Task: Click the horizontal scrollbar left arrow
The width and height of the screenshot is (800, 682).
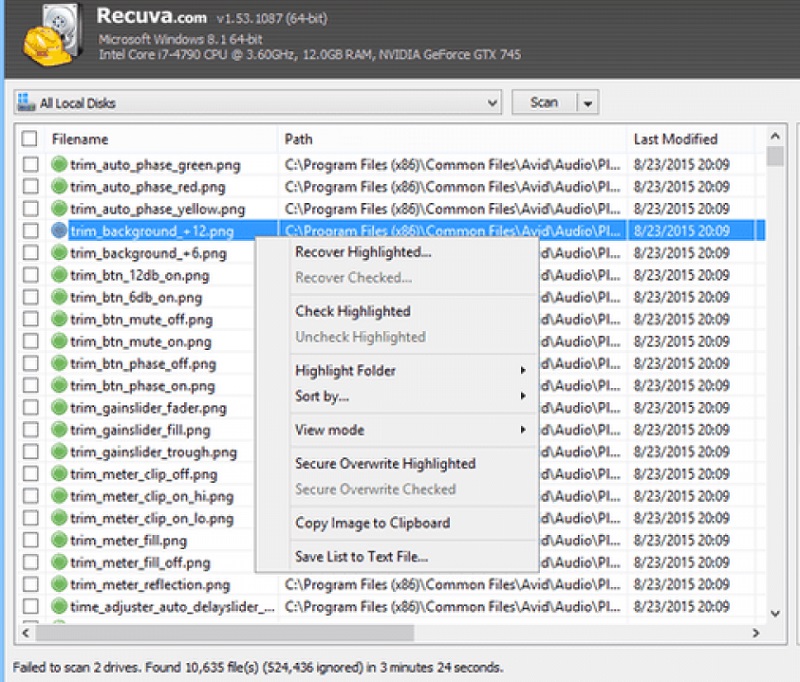Action: click(x=26, y=633)
